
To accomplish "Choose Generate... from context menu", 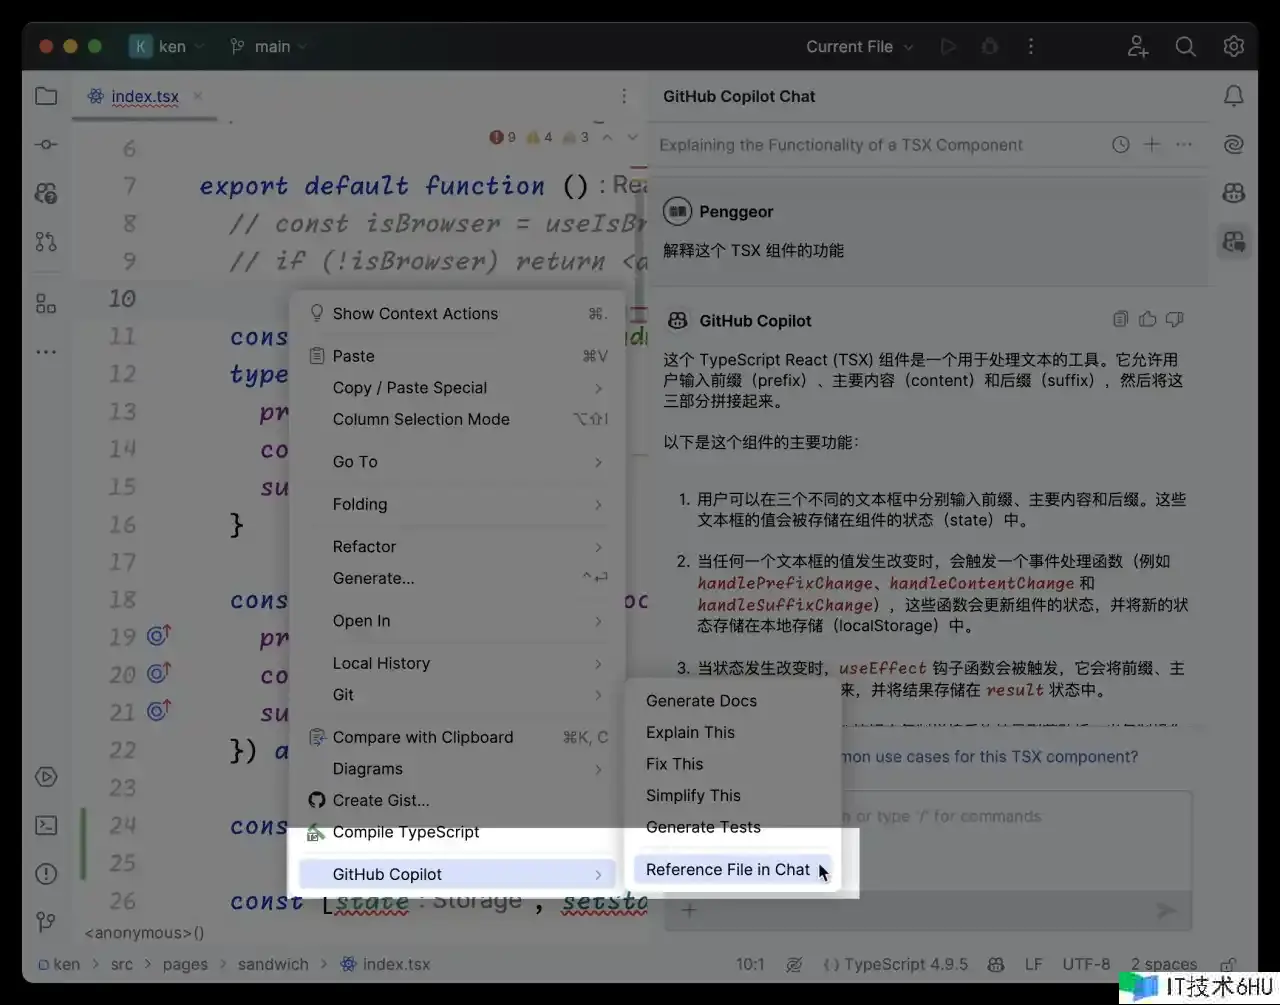I will coord(459,578).
